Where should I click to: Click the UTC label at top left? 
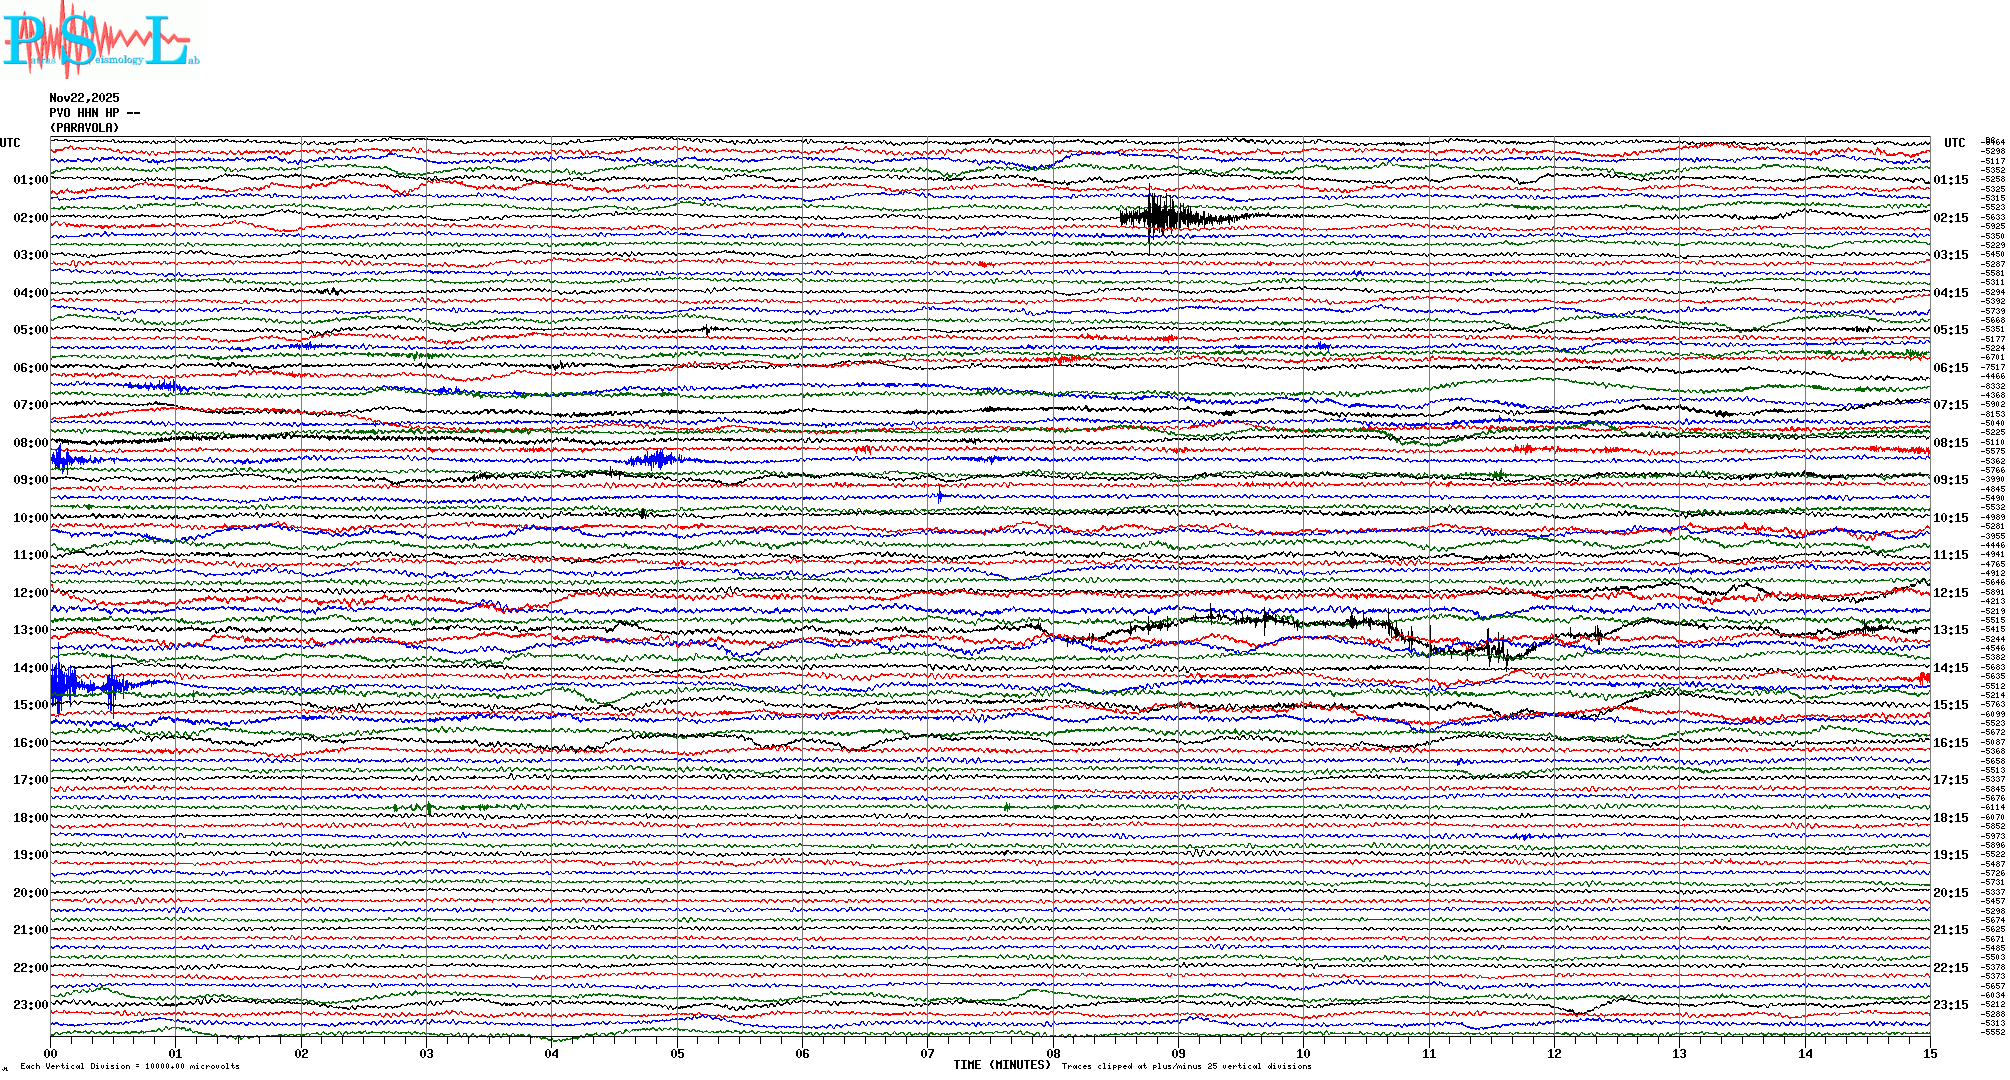pyautogui.click(x=10, y=143)
